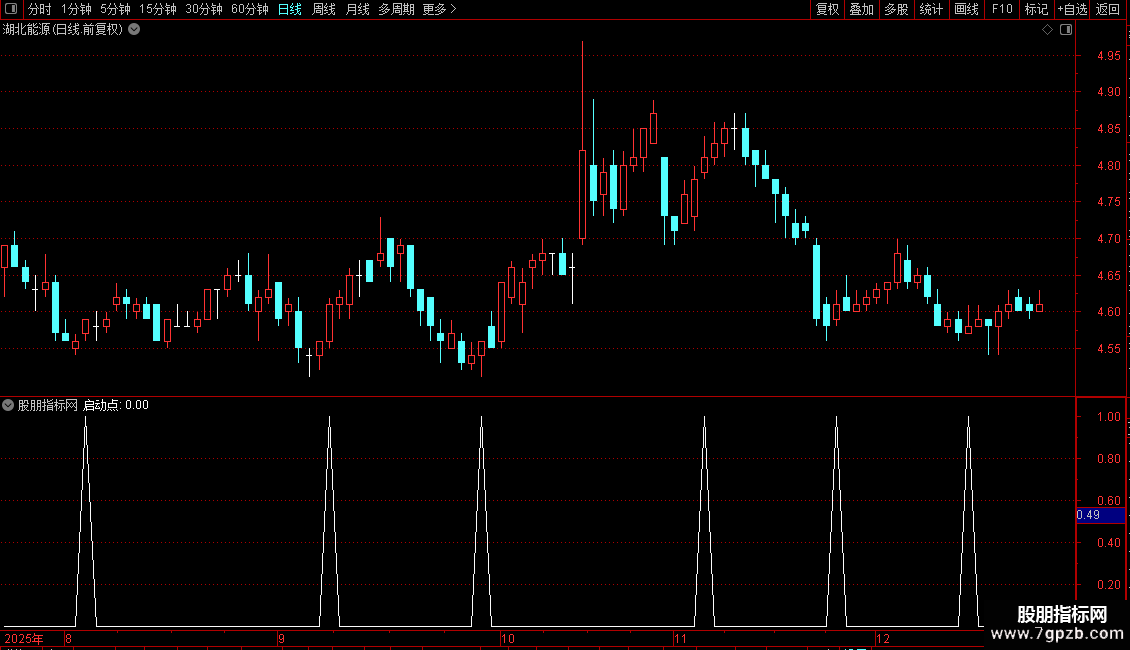Open 多股 multi-stock view
Image resolution: width=1130 pixels, height=650 pixels.
coord(896,9)
